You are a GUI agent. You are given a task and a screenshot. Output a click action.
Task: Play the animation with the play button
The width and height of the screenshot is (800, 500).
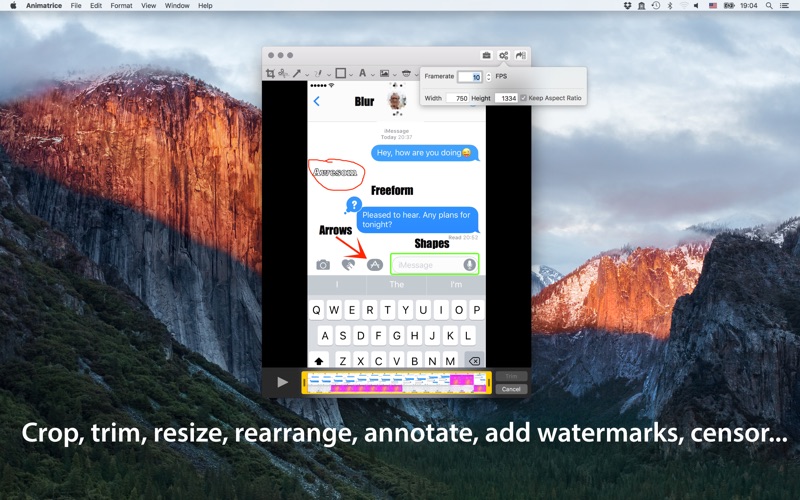pyautogui.click(x=282, y=382)
